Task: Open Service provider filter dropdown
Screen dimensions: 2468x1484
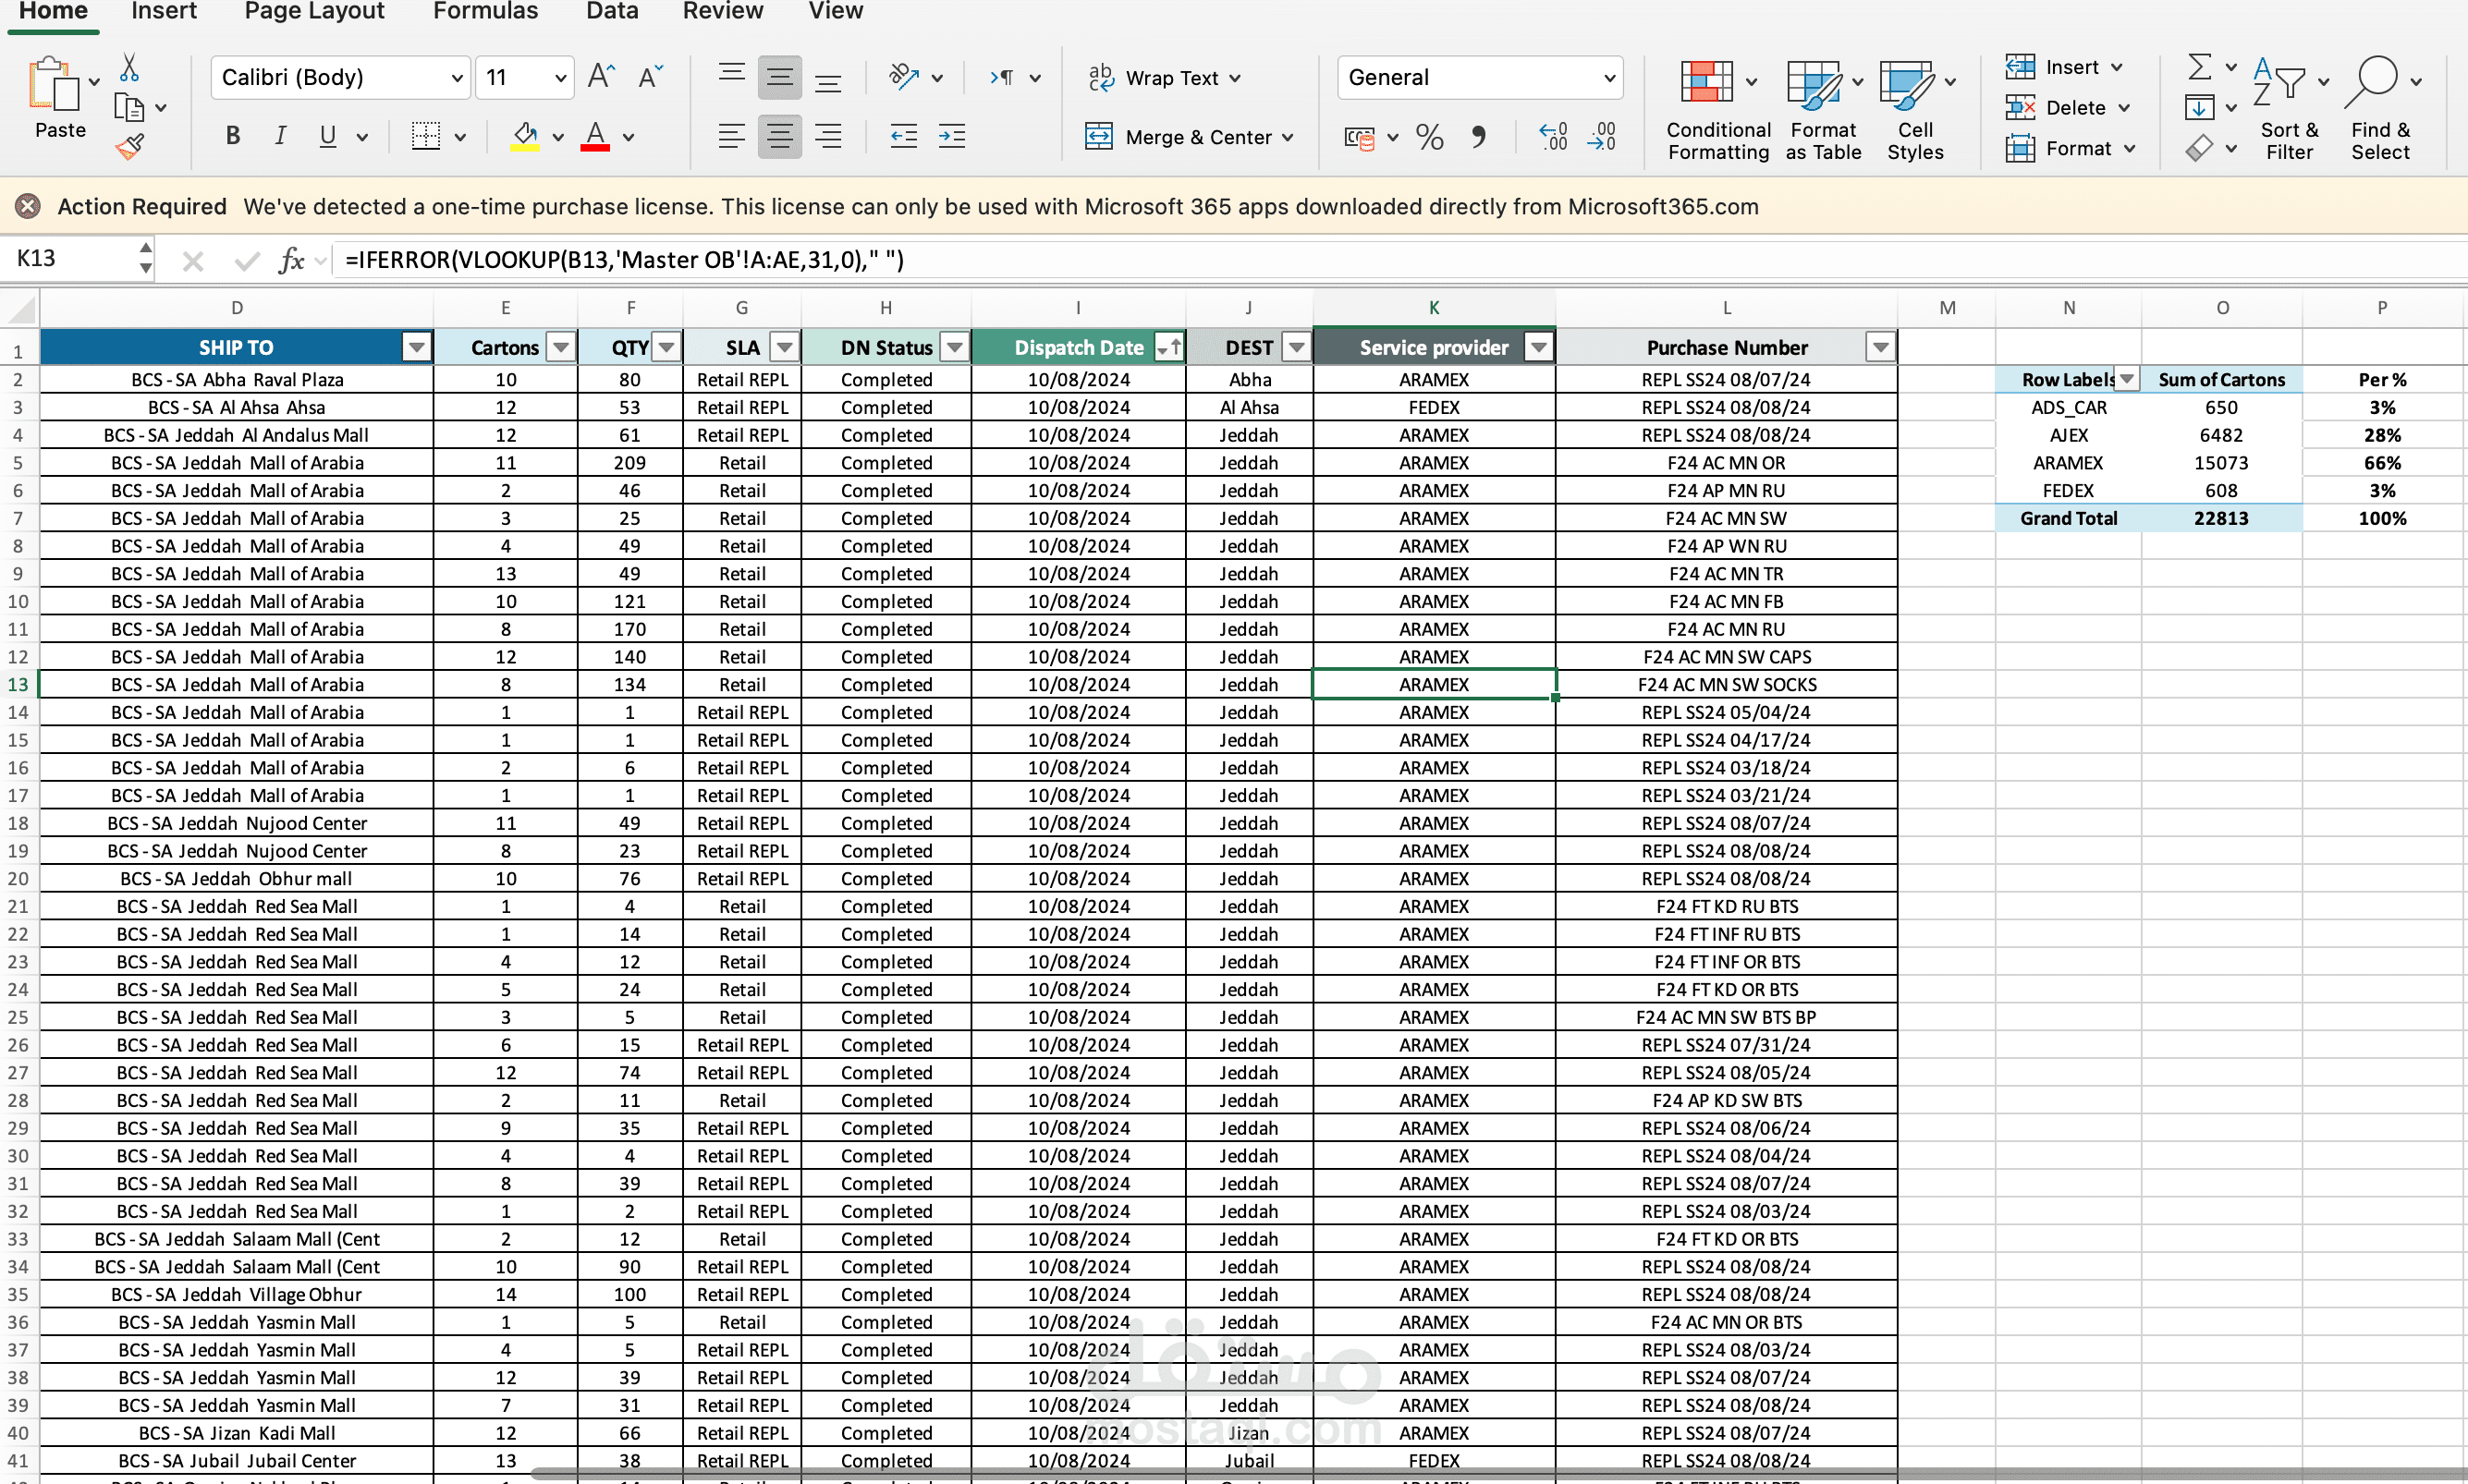Action: pyautogui.click(x=1539, y=348)
